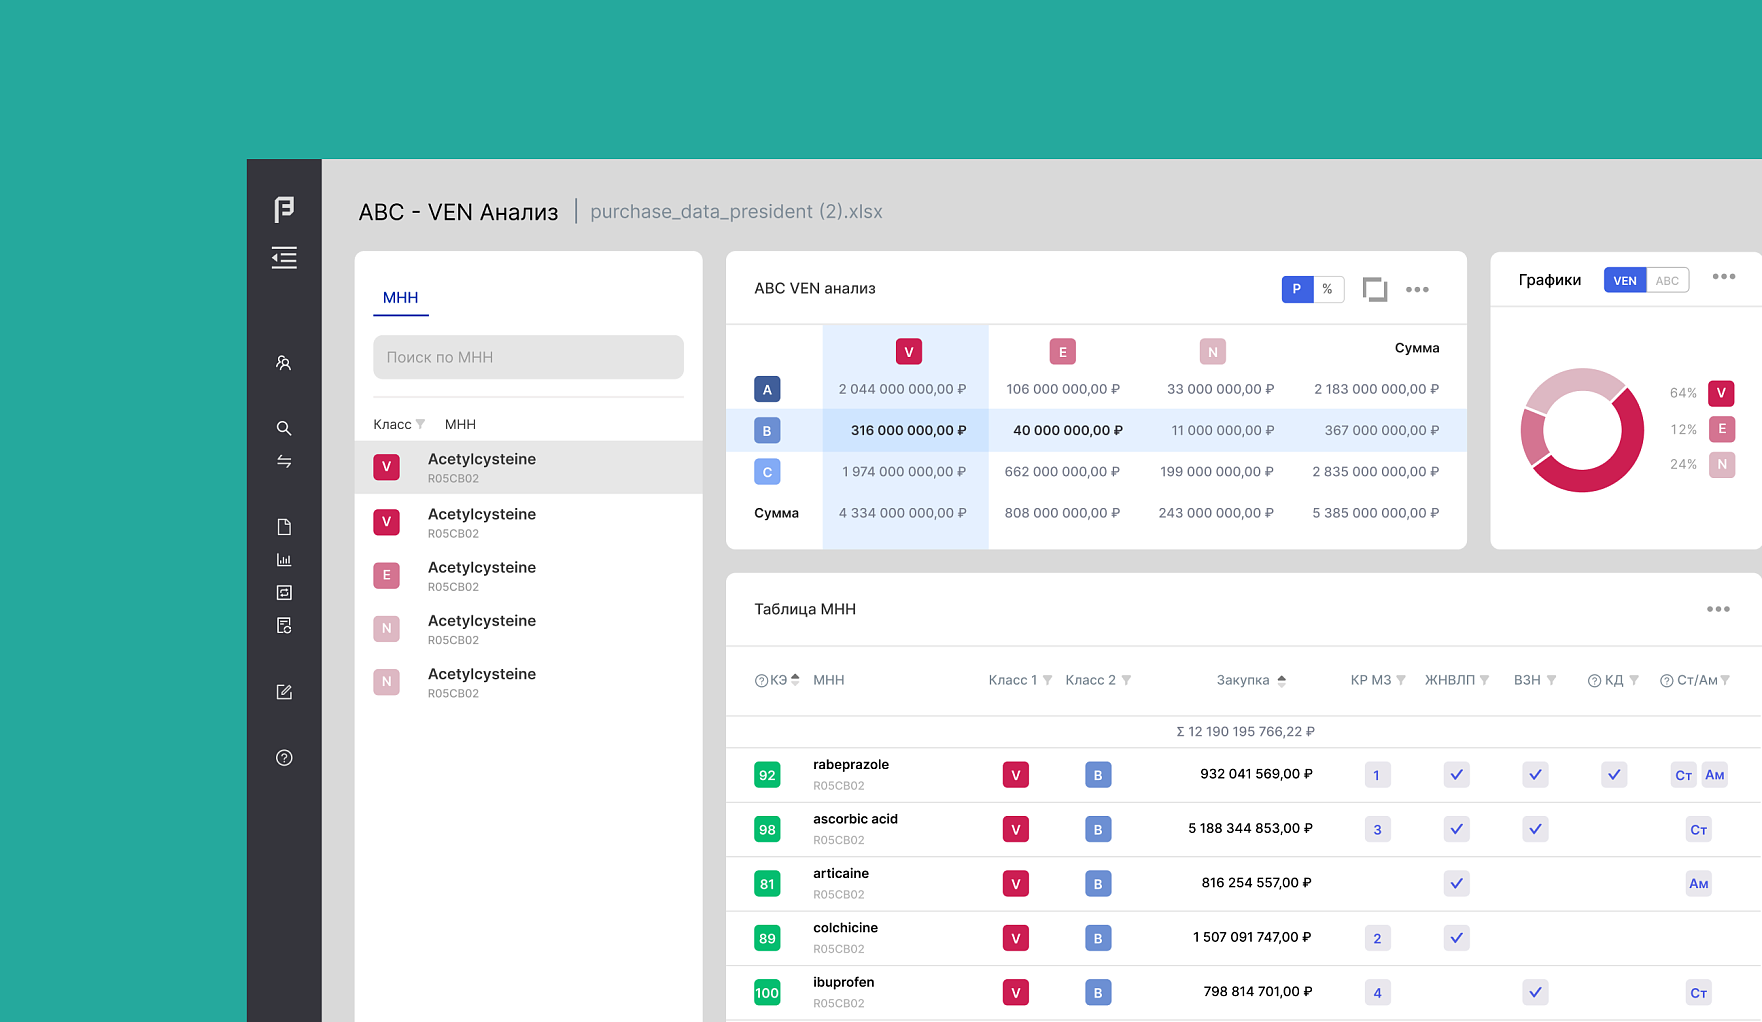Image resolution: width=1762 pixels, height=1022 pixels.
Task: Switch charts to ABC tab
Action: pos(1667,280)
